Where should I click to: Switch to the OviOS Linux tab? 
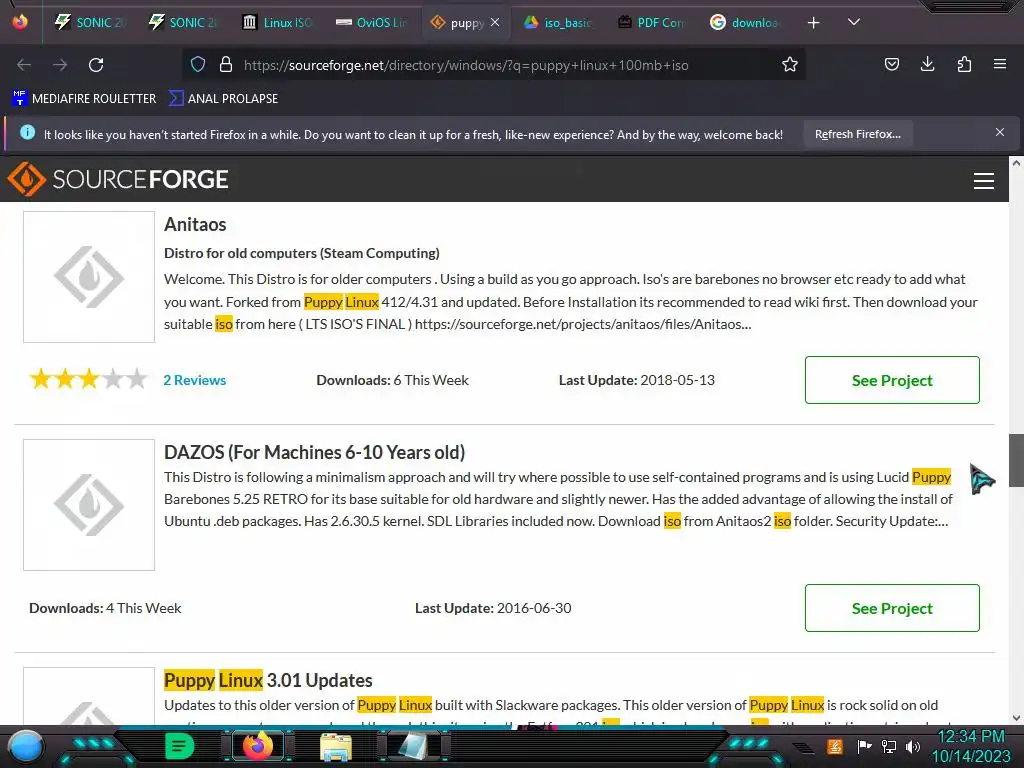pos(370,23)
